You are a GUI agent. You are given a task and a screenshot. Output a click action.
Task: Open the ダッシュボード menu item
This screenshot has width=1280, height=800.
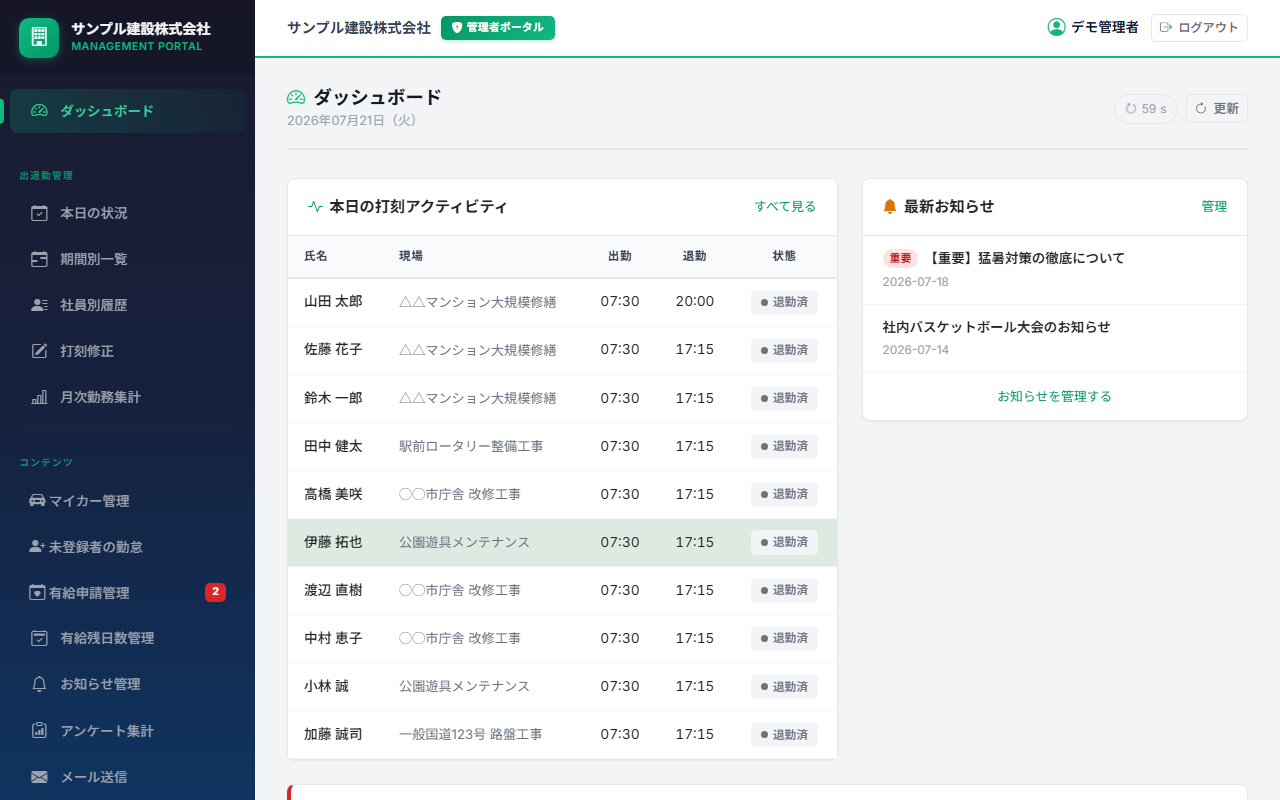point(127,111)
